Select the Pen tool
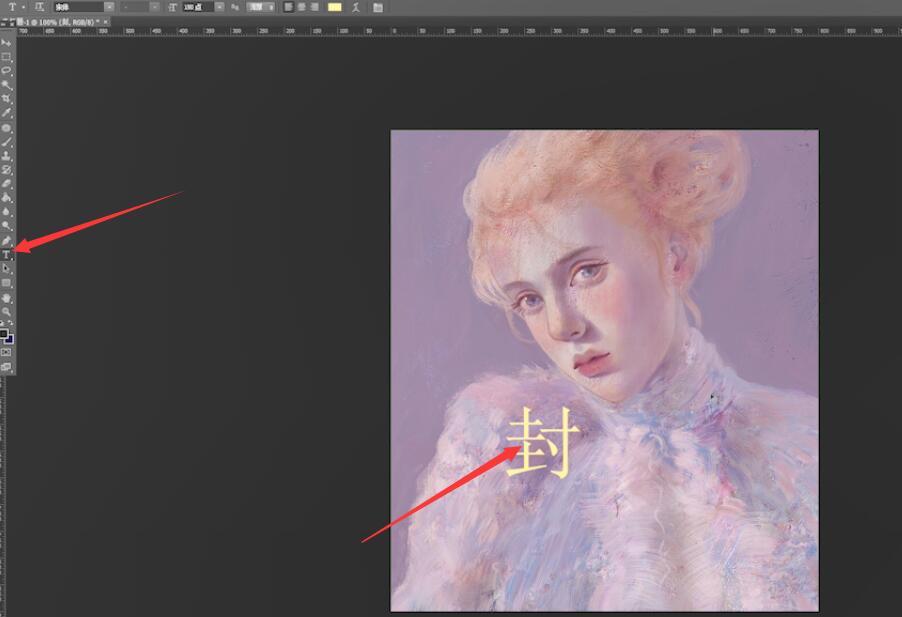Image resolution: width=902 pixels, height=617 pixels. pyautogui.click(x=6, y=240)
